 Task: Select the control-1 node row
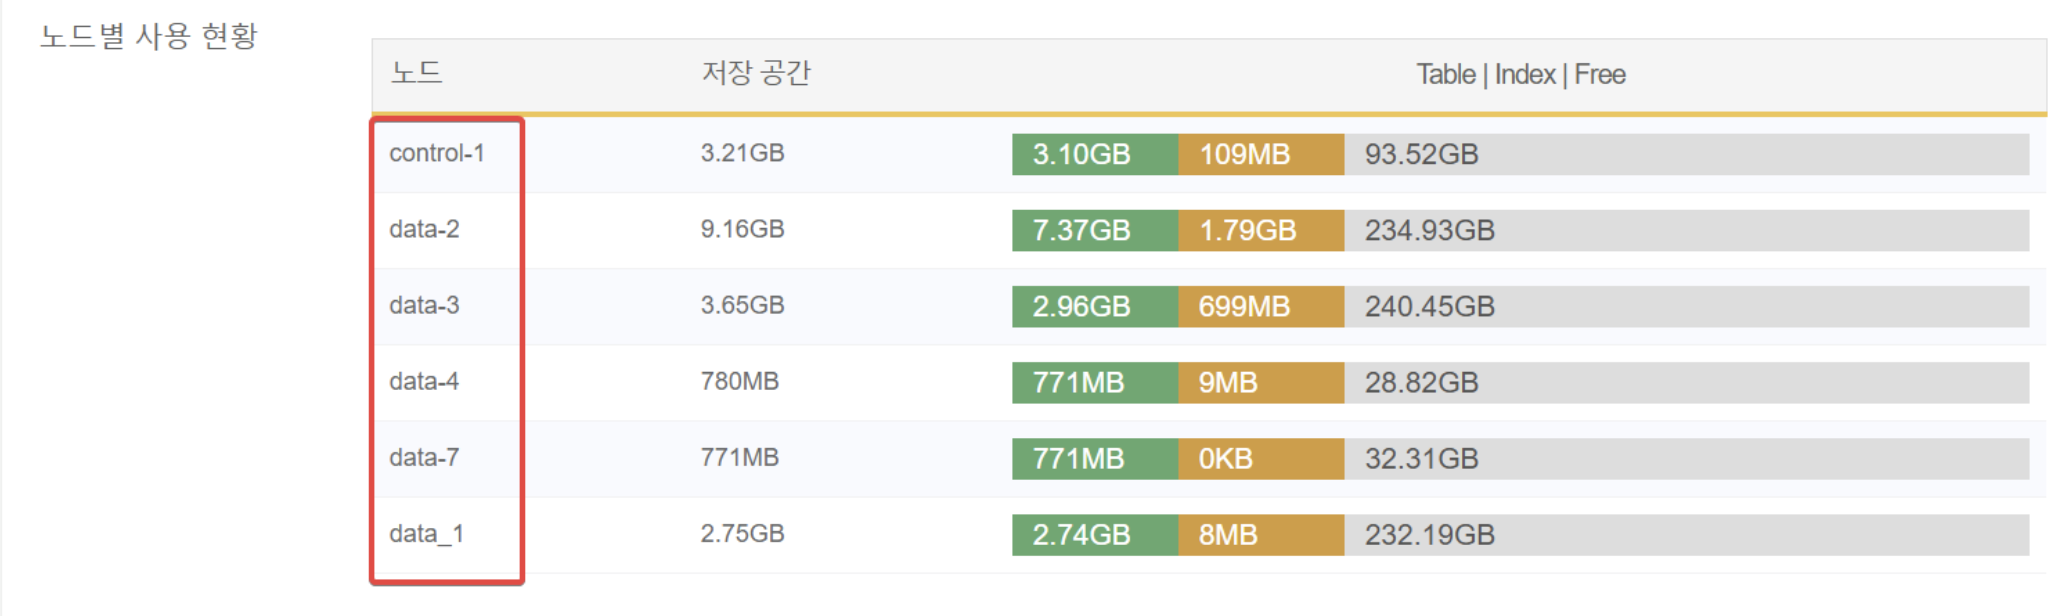1208,154
